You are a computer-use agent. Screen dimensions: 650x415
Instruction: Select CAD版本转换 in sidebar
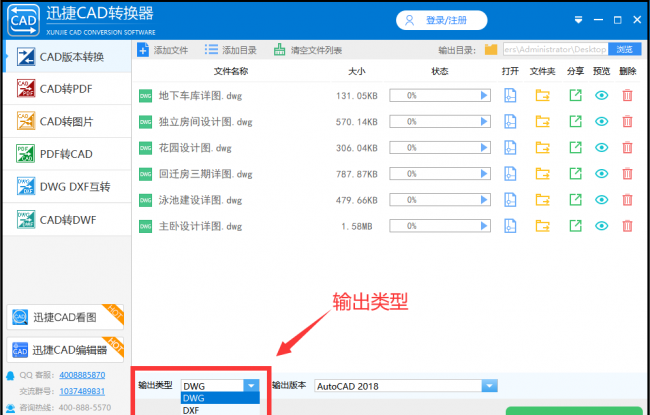coord(67,57)
